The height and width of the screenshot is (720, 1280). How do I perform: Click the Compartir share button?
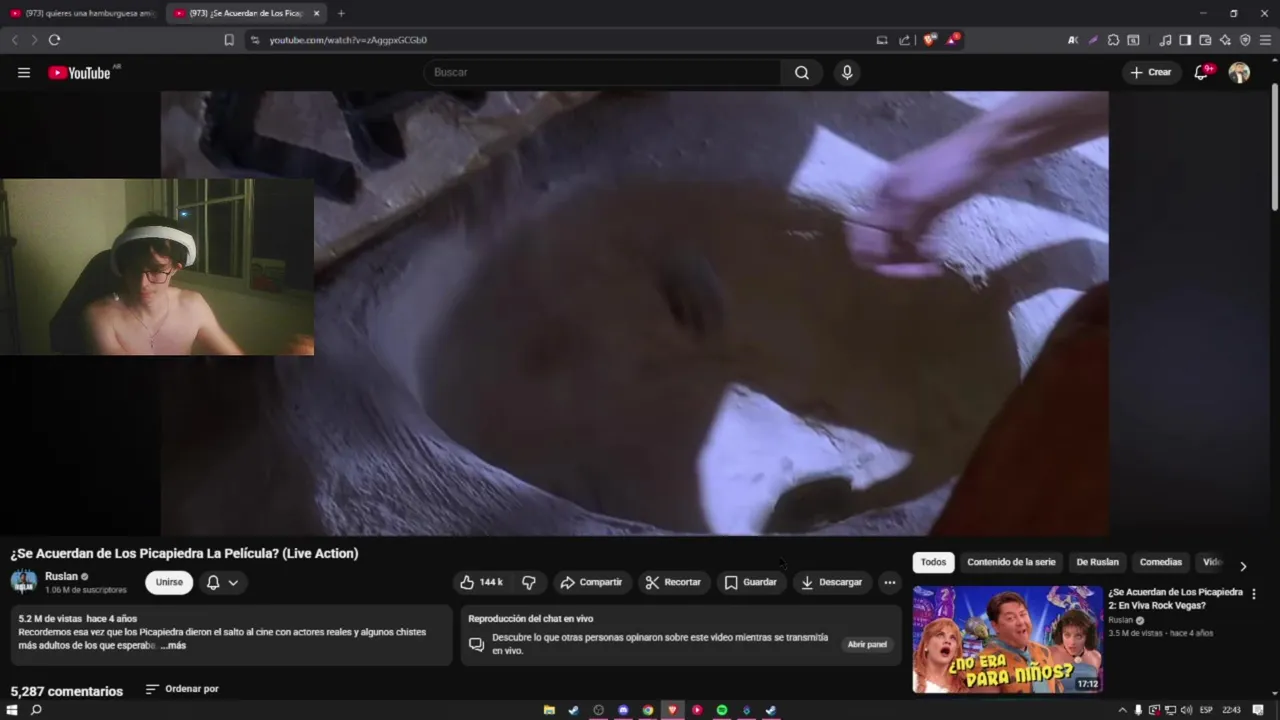[x=591, y=582]
